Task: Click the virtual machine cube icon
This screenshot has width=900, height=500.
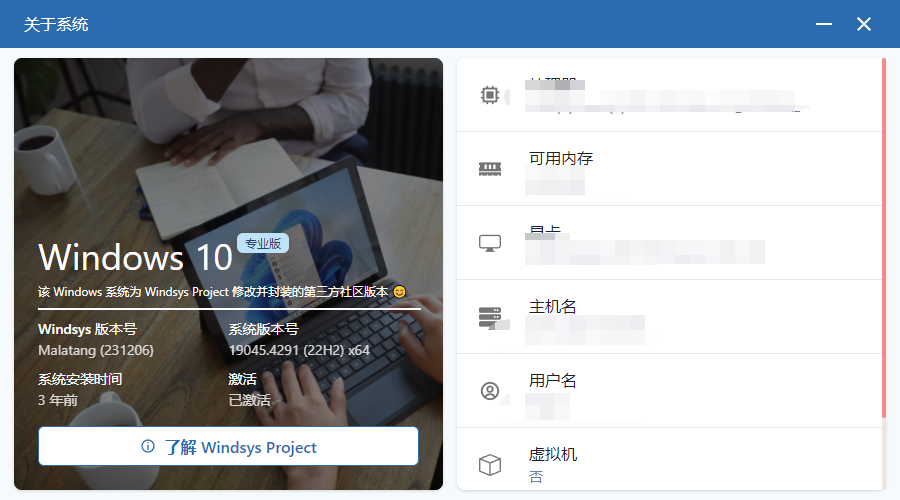Action: pyautogui.click(x=490, y=464)
